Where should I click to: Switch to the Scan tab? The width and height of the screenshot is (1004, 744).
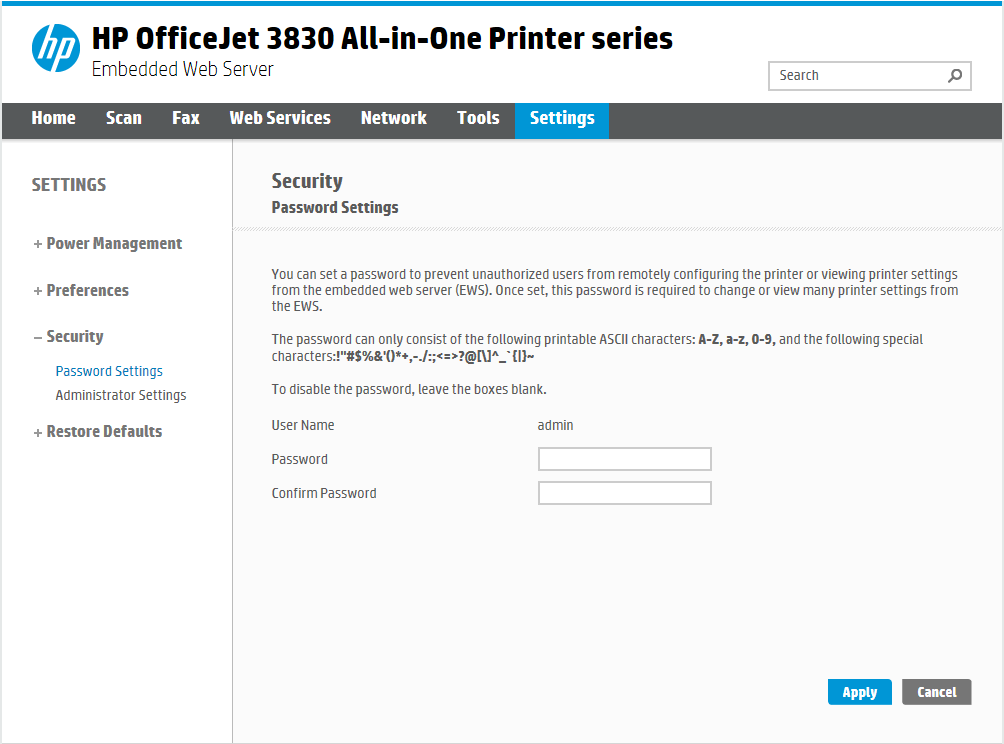click(124, 118)
